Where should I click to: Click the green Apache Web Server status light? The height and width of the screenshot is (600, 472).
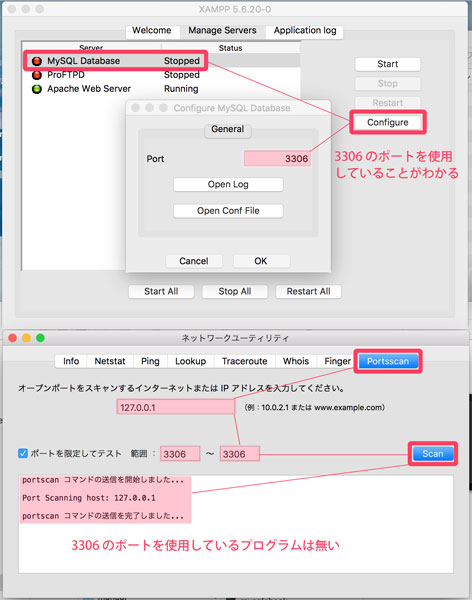click(x=37, y=89)
